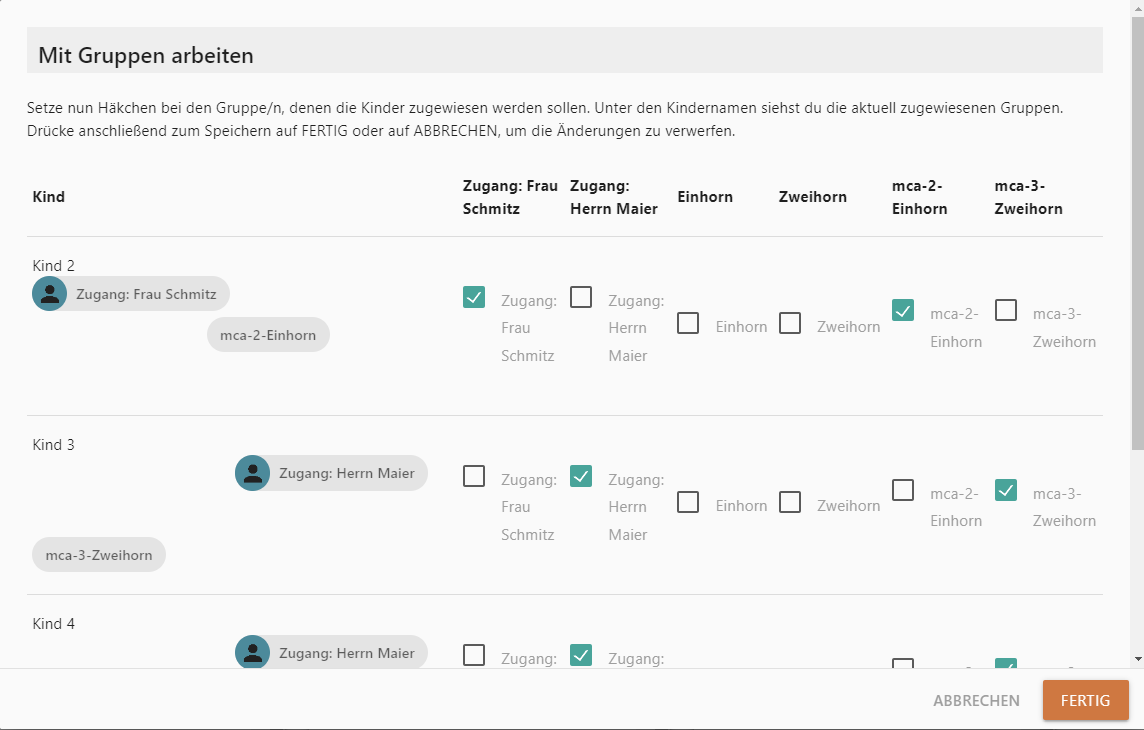Click the 'Kind' column header

[49, 197]
